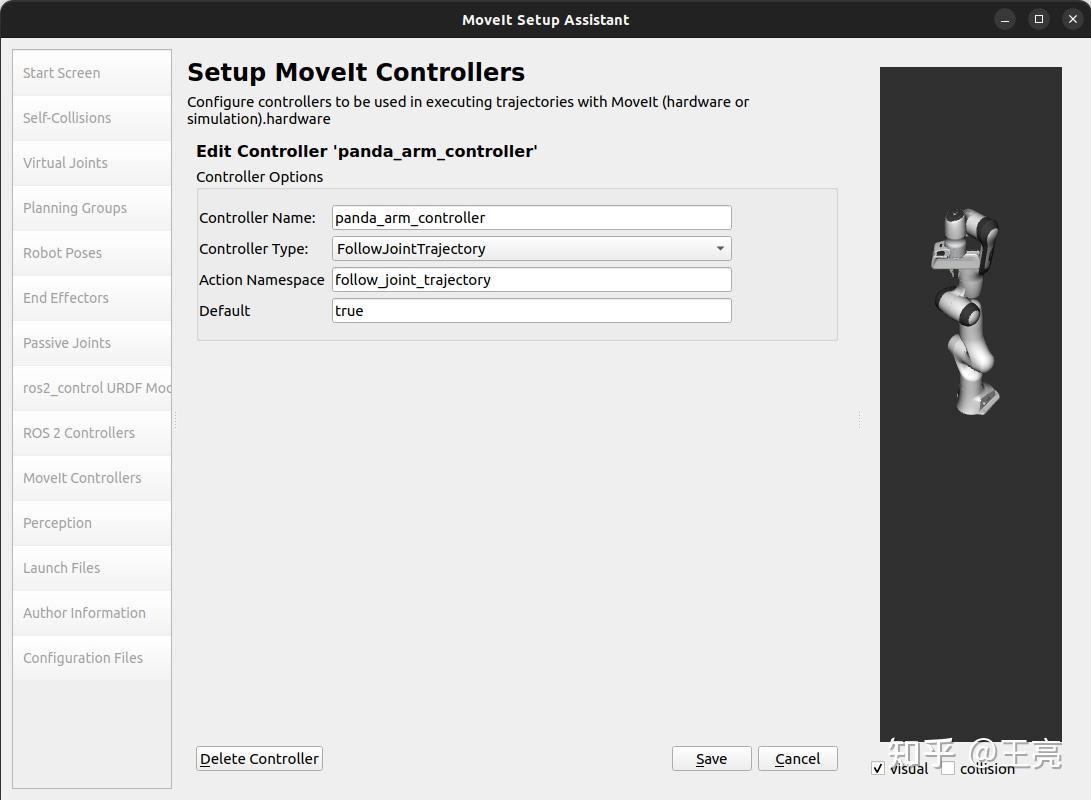The width and height of the screenshot is (1091, 800).
Task: Click the Cancel button
Action: click(x=797, y=759)
